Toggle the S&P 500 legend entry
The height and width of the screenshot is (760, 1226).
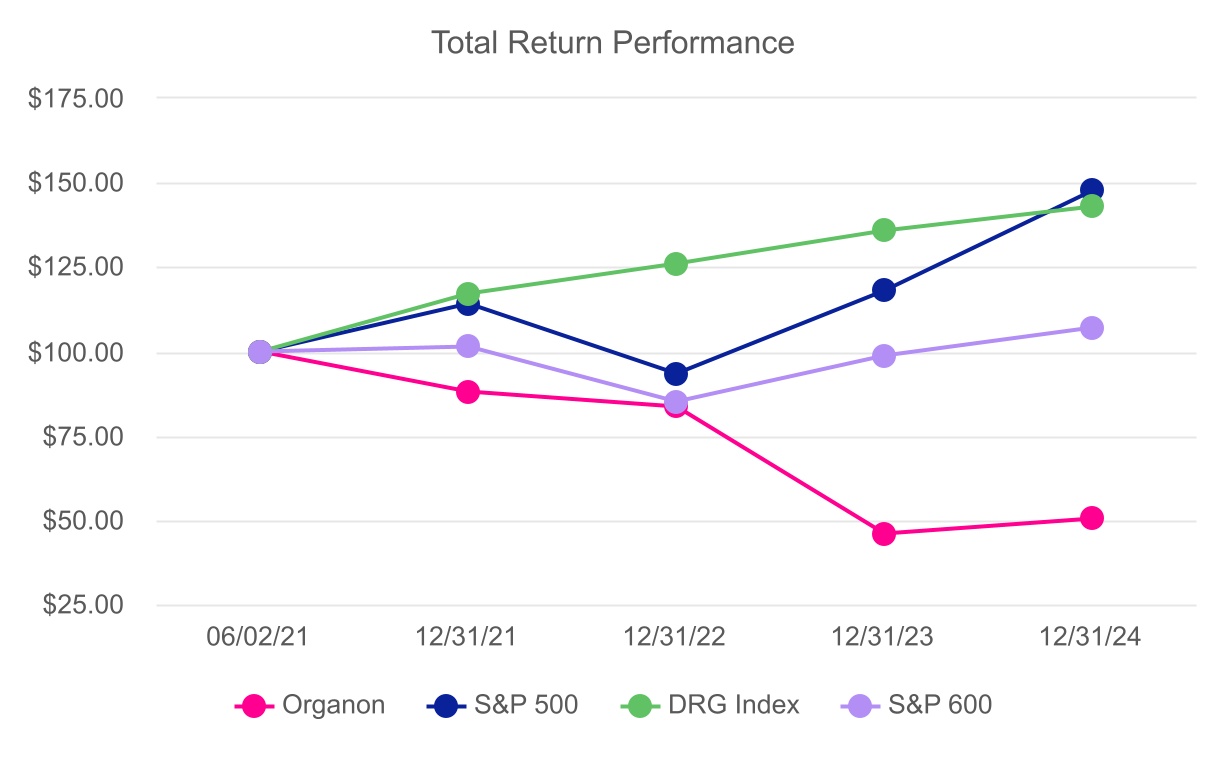(x=502, y=705)
